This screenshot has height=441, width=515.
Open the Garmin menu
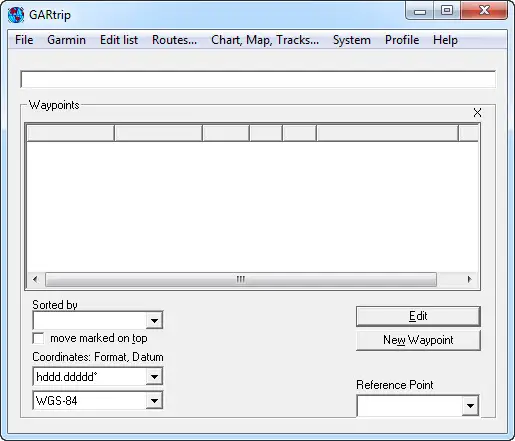coord(66,40)
